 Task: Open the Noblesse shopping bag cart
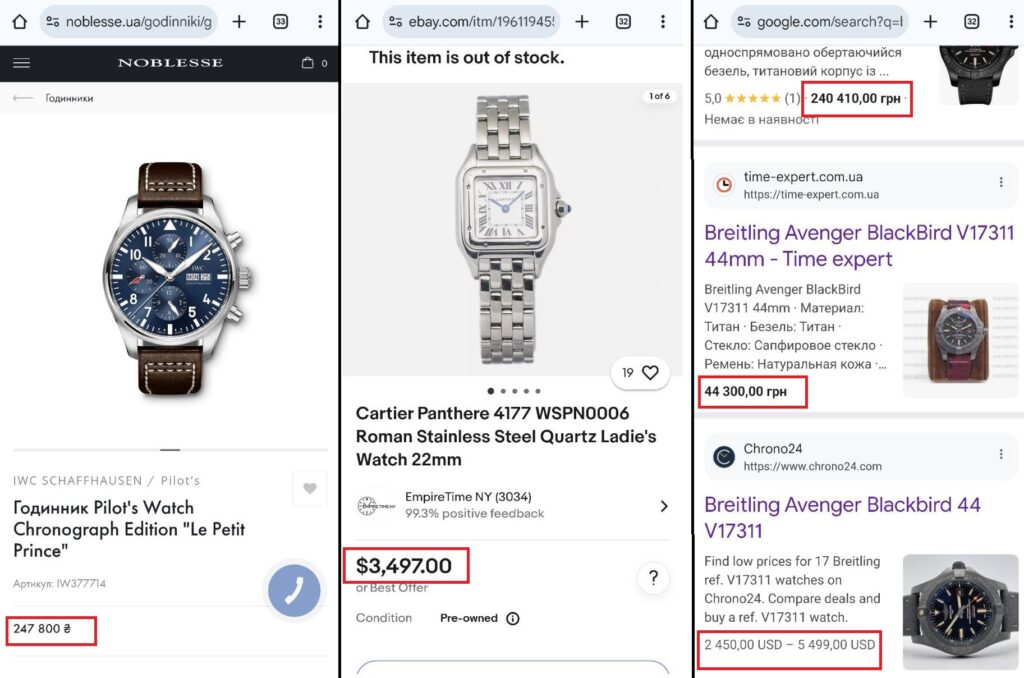pyautogui.click(x=308, y=63)
